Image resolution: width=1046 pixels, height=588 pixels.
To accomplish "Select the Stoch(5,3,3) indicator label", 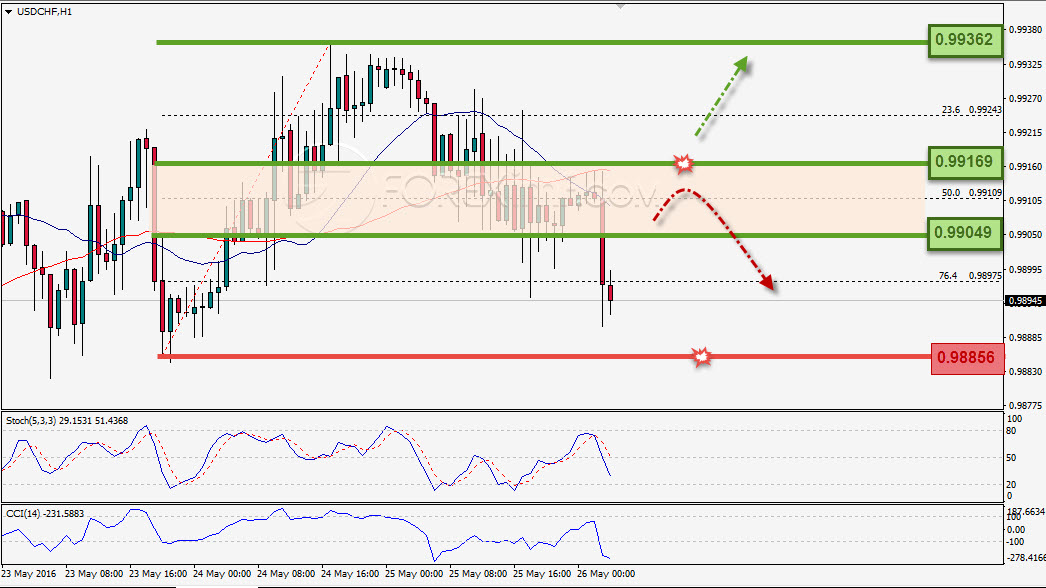I will point(67,421).
